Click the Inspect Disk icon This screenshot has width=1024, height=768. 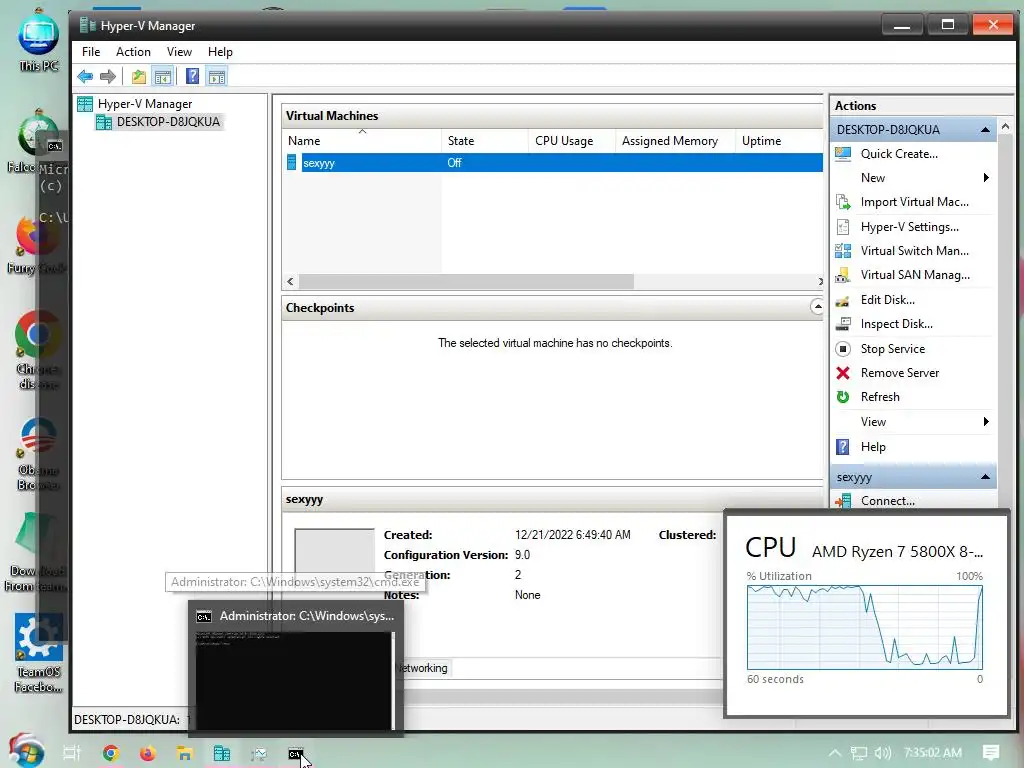(x=843, y=324)
